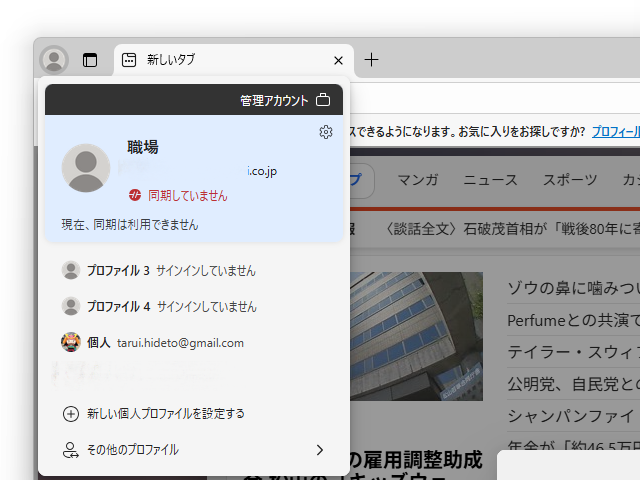Viewport: 640px width, 480px height.
Task: Click the address bar field
Action: click(495, 98)
